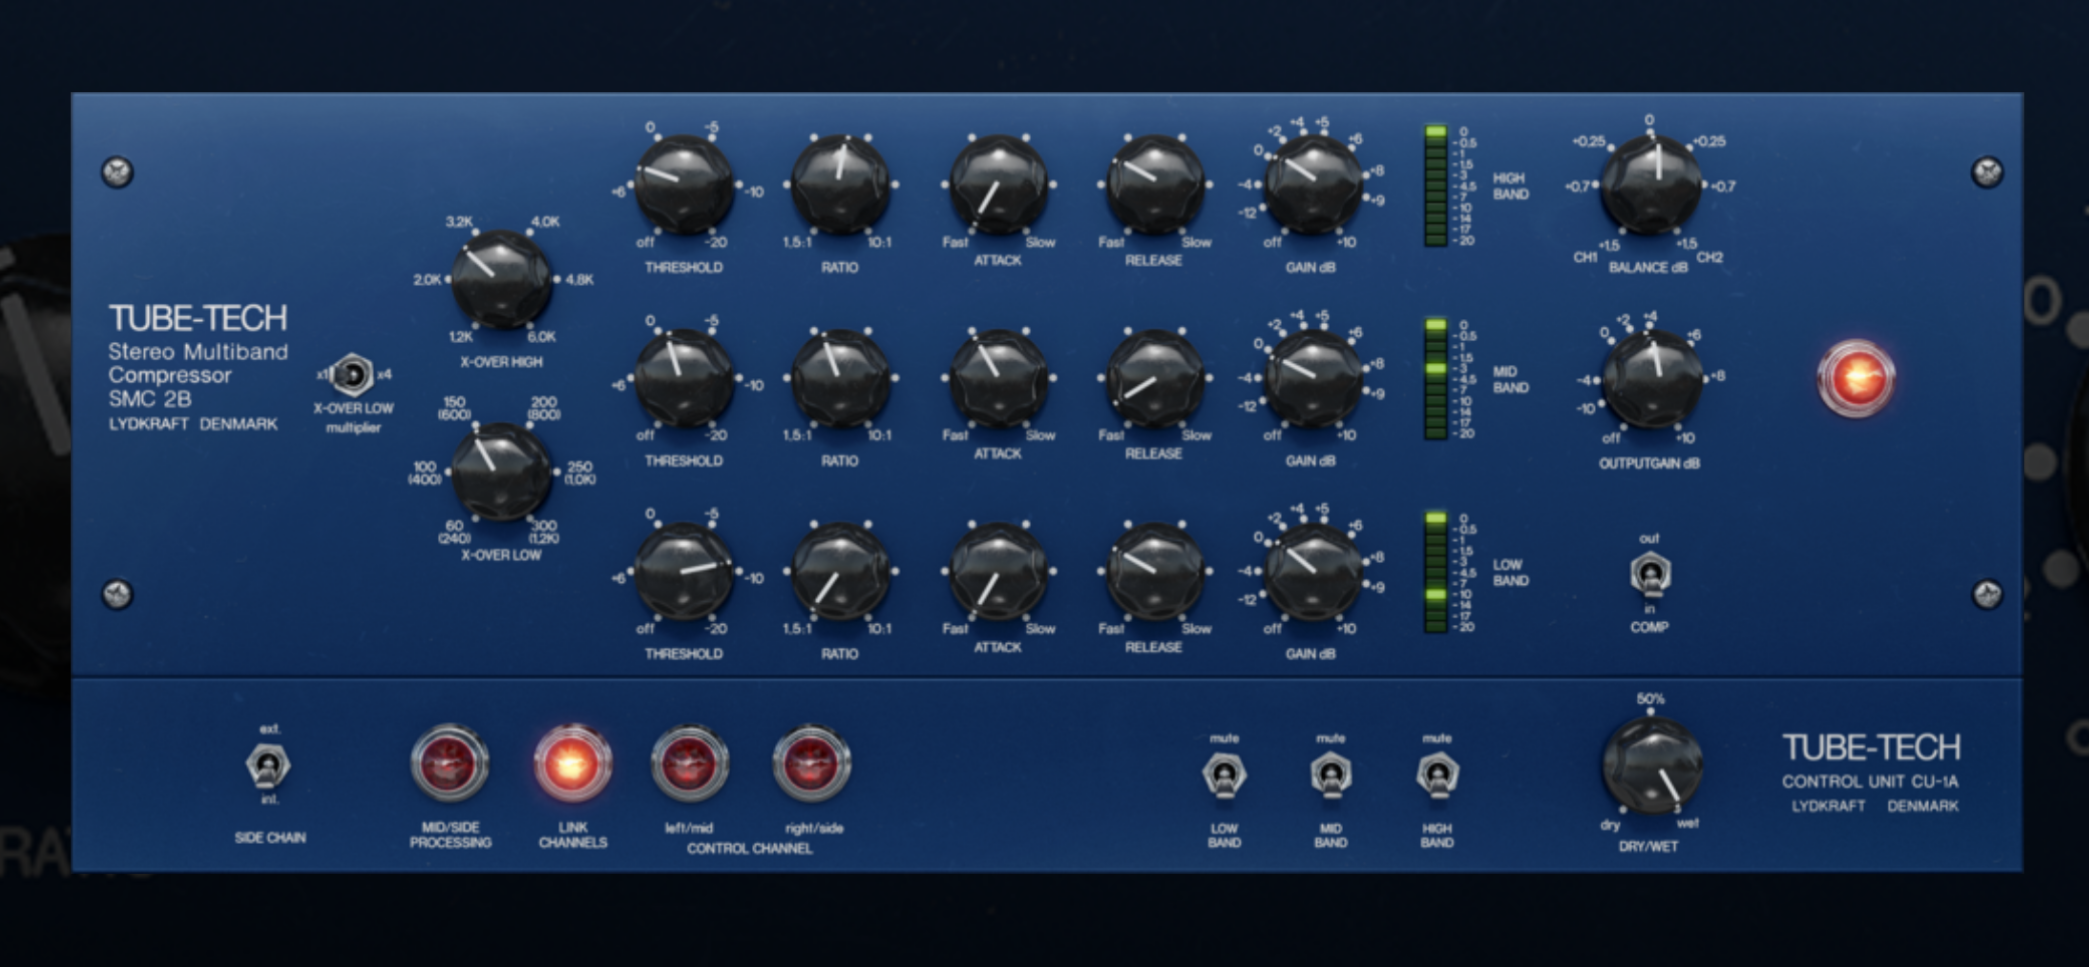2089x967 pixels.
Task: Flip the Comp in/out switch
Action: (1649, 576)
